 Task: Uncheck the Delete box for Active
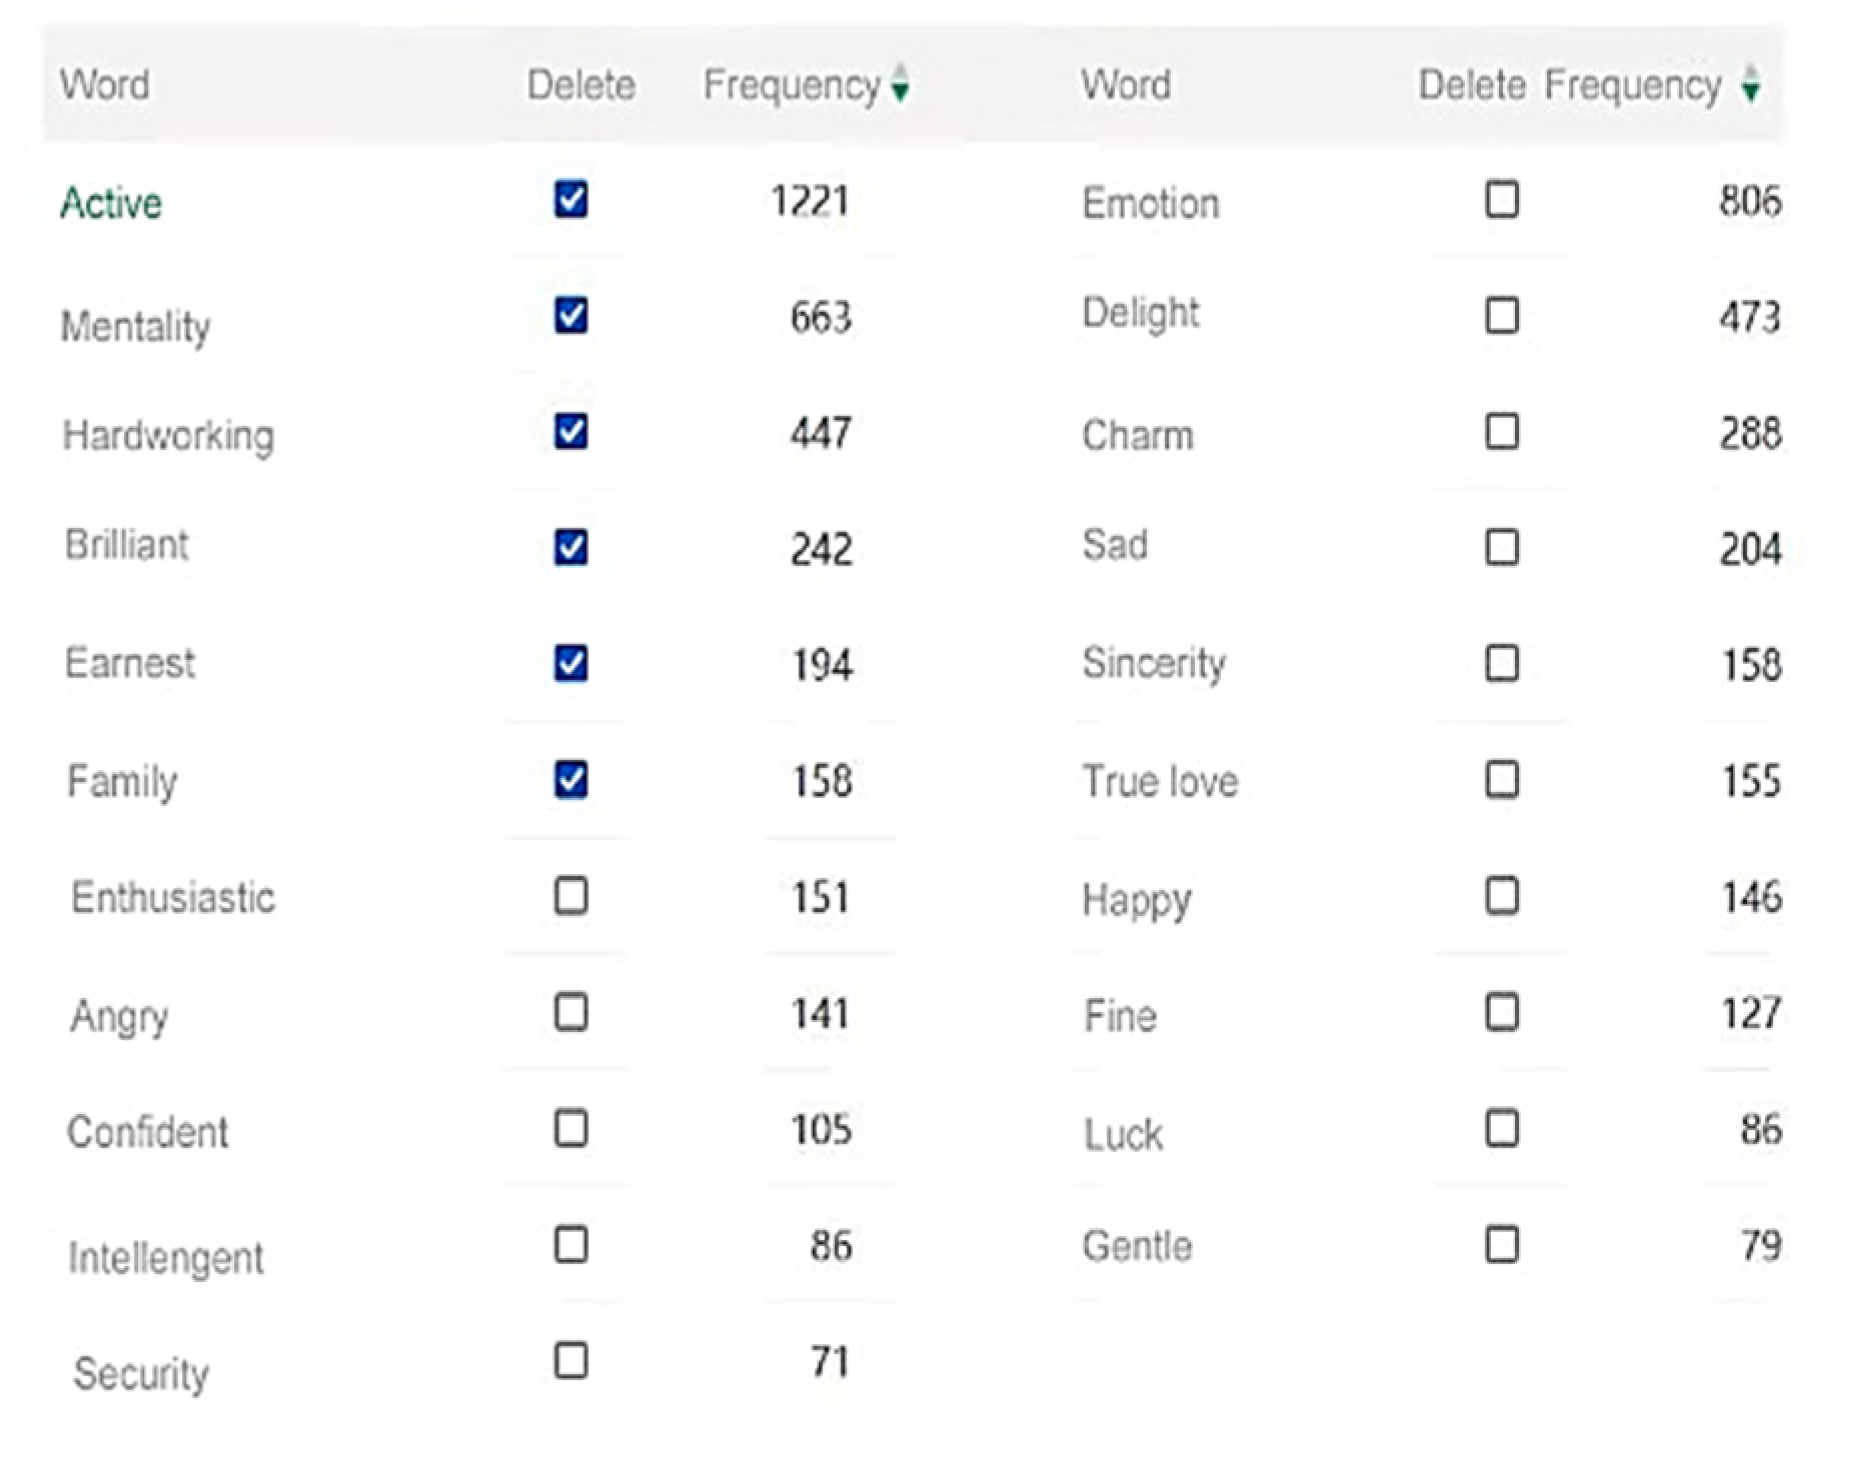[571, 199]
